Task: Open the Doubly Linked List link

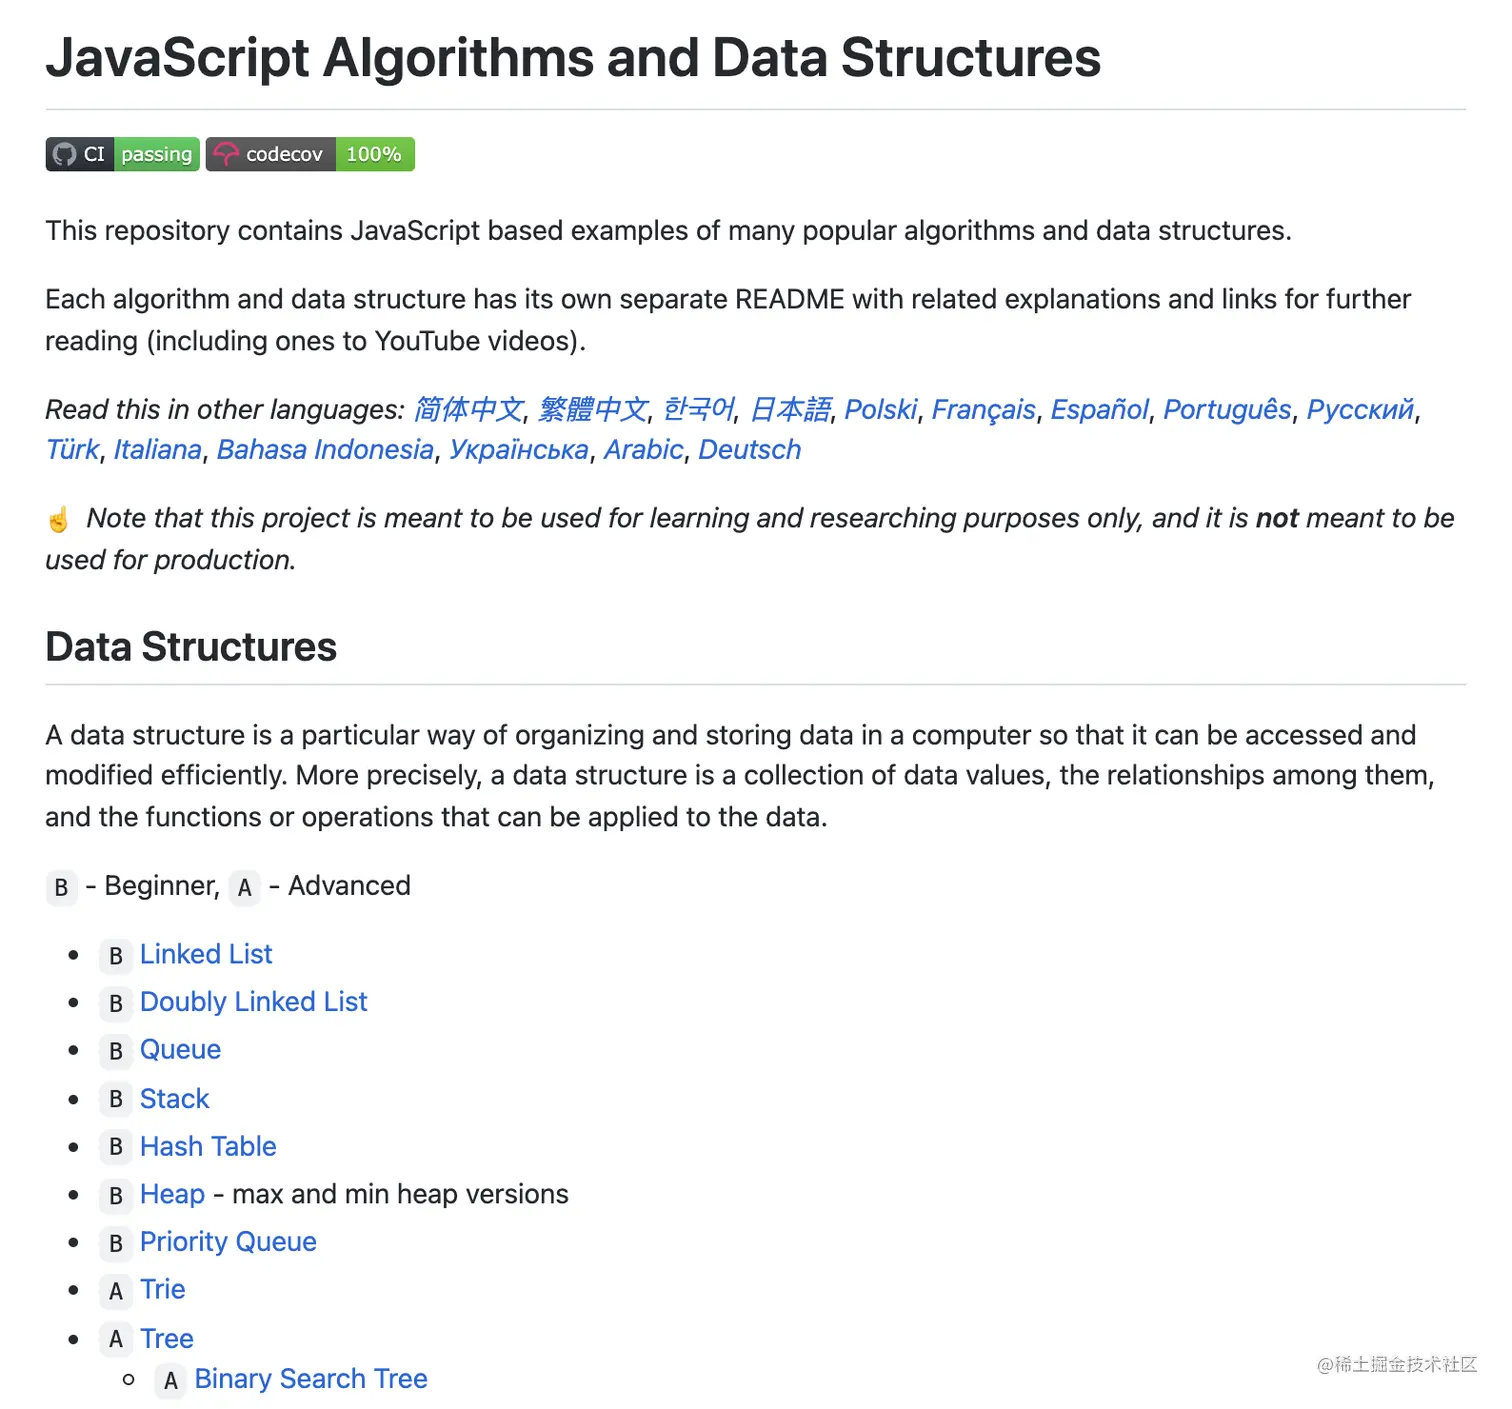Action: tap(253, 1002)
